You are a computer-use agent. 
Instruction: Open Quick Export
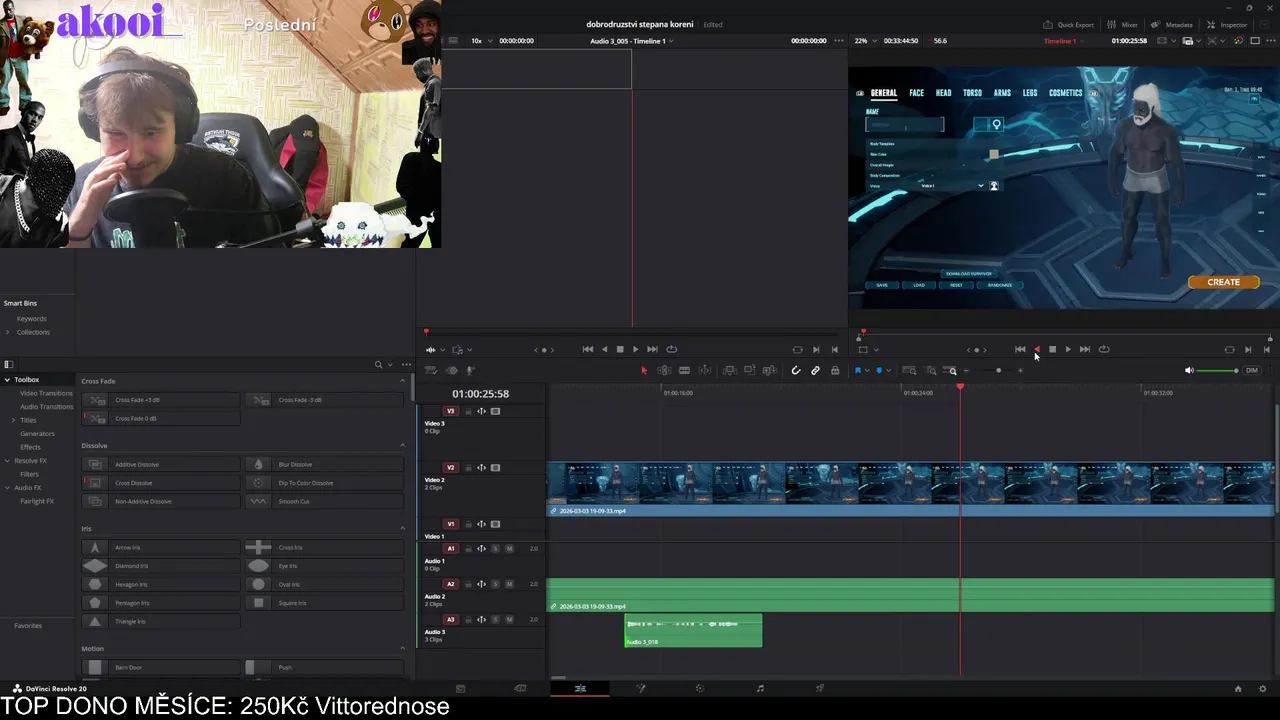coord(1068,24)
